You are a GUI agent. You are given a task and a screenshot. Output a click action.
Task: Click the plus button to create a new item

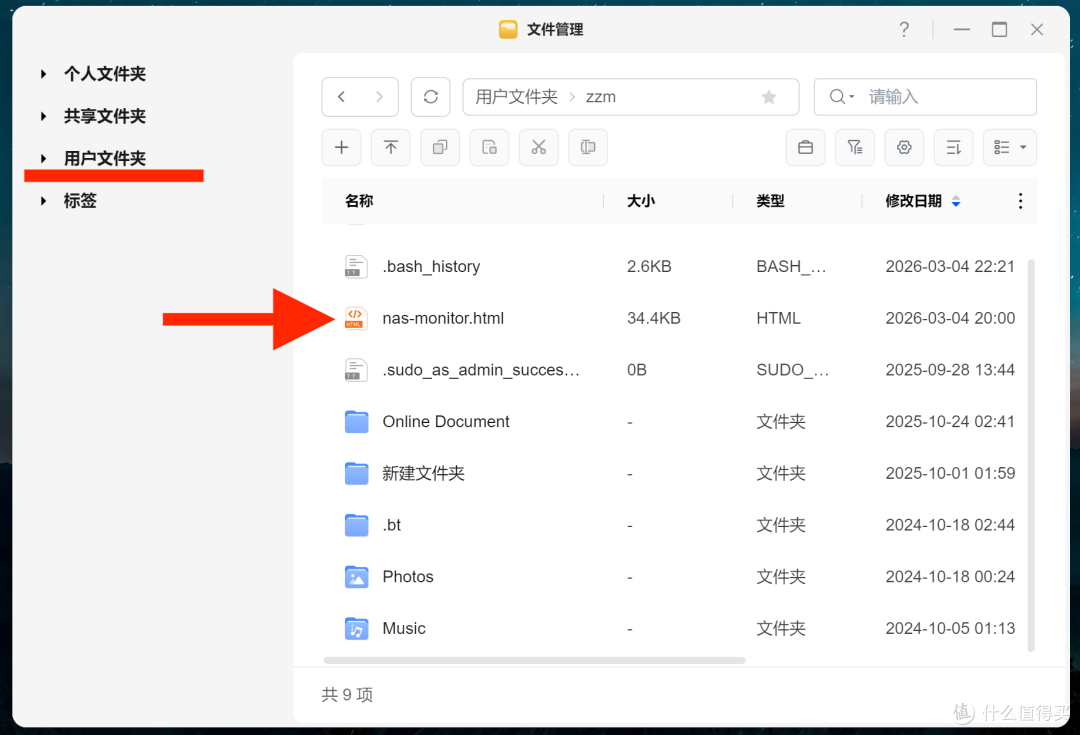click(342, 147)
